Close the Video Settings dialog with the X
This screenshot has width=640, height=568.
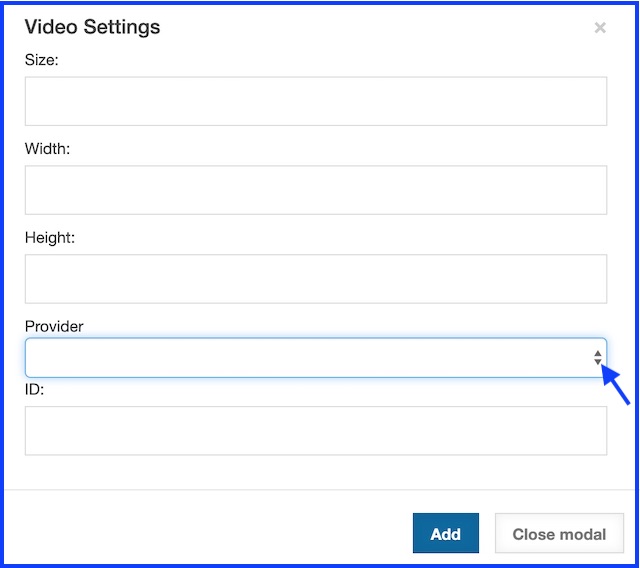[600, 28]
